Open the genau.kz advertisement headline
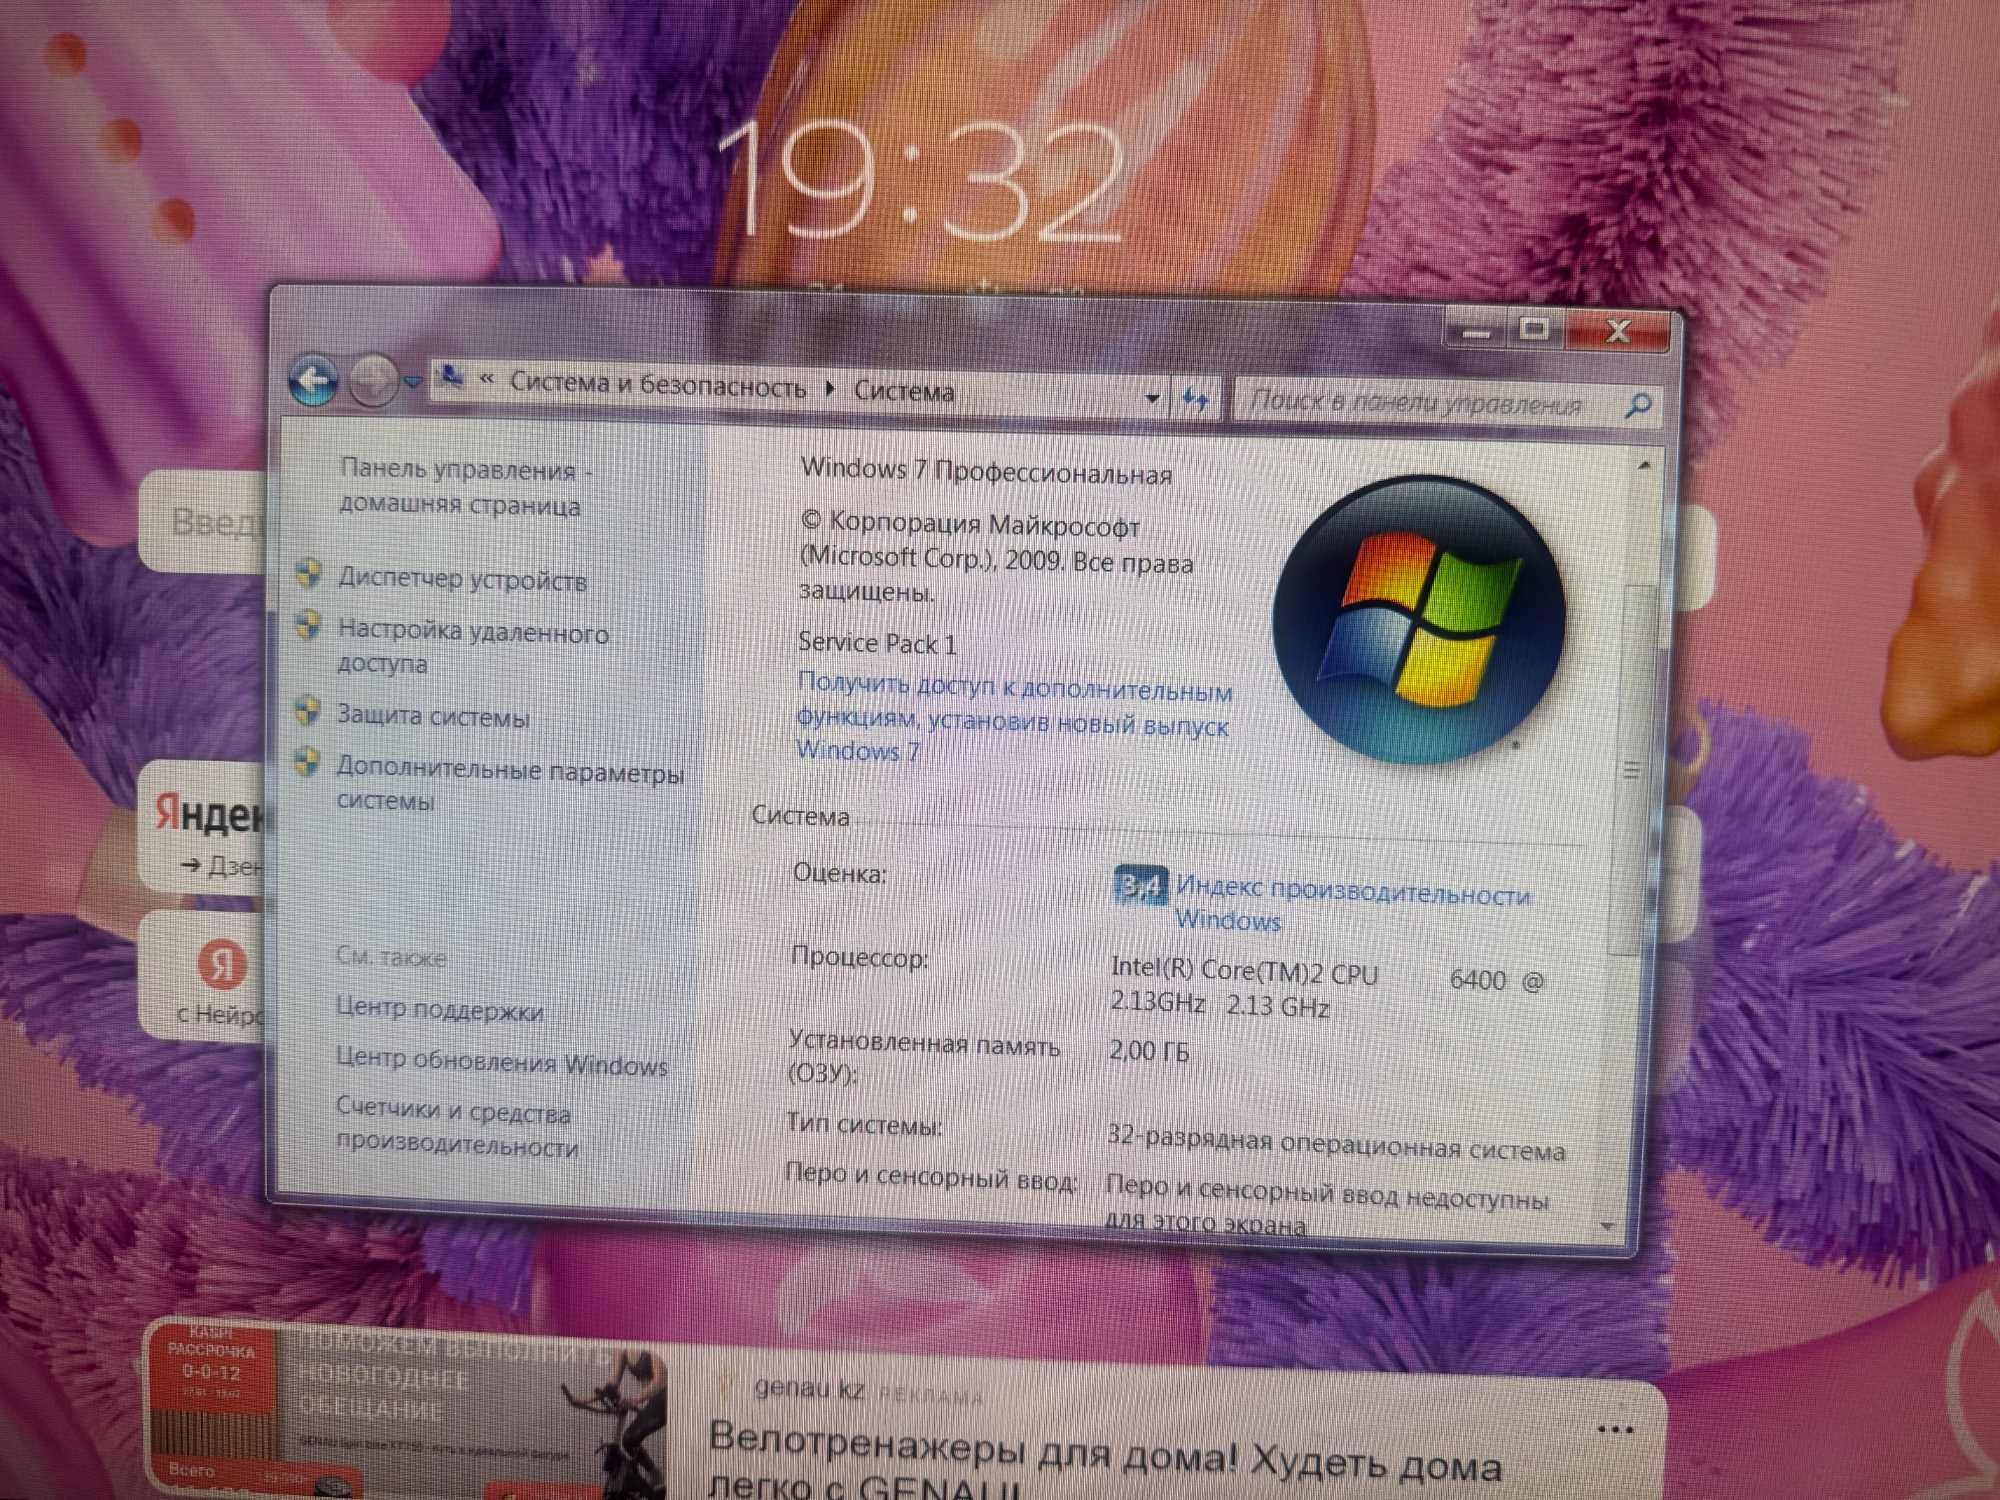This screenshot has width=2000, height=1500. (1105, 1462)
